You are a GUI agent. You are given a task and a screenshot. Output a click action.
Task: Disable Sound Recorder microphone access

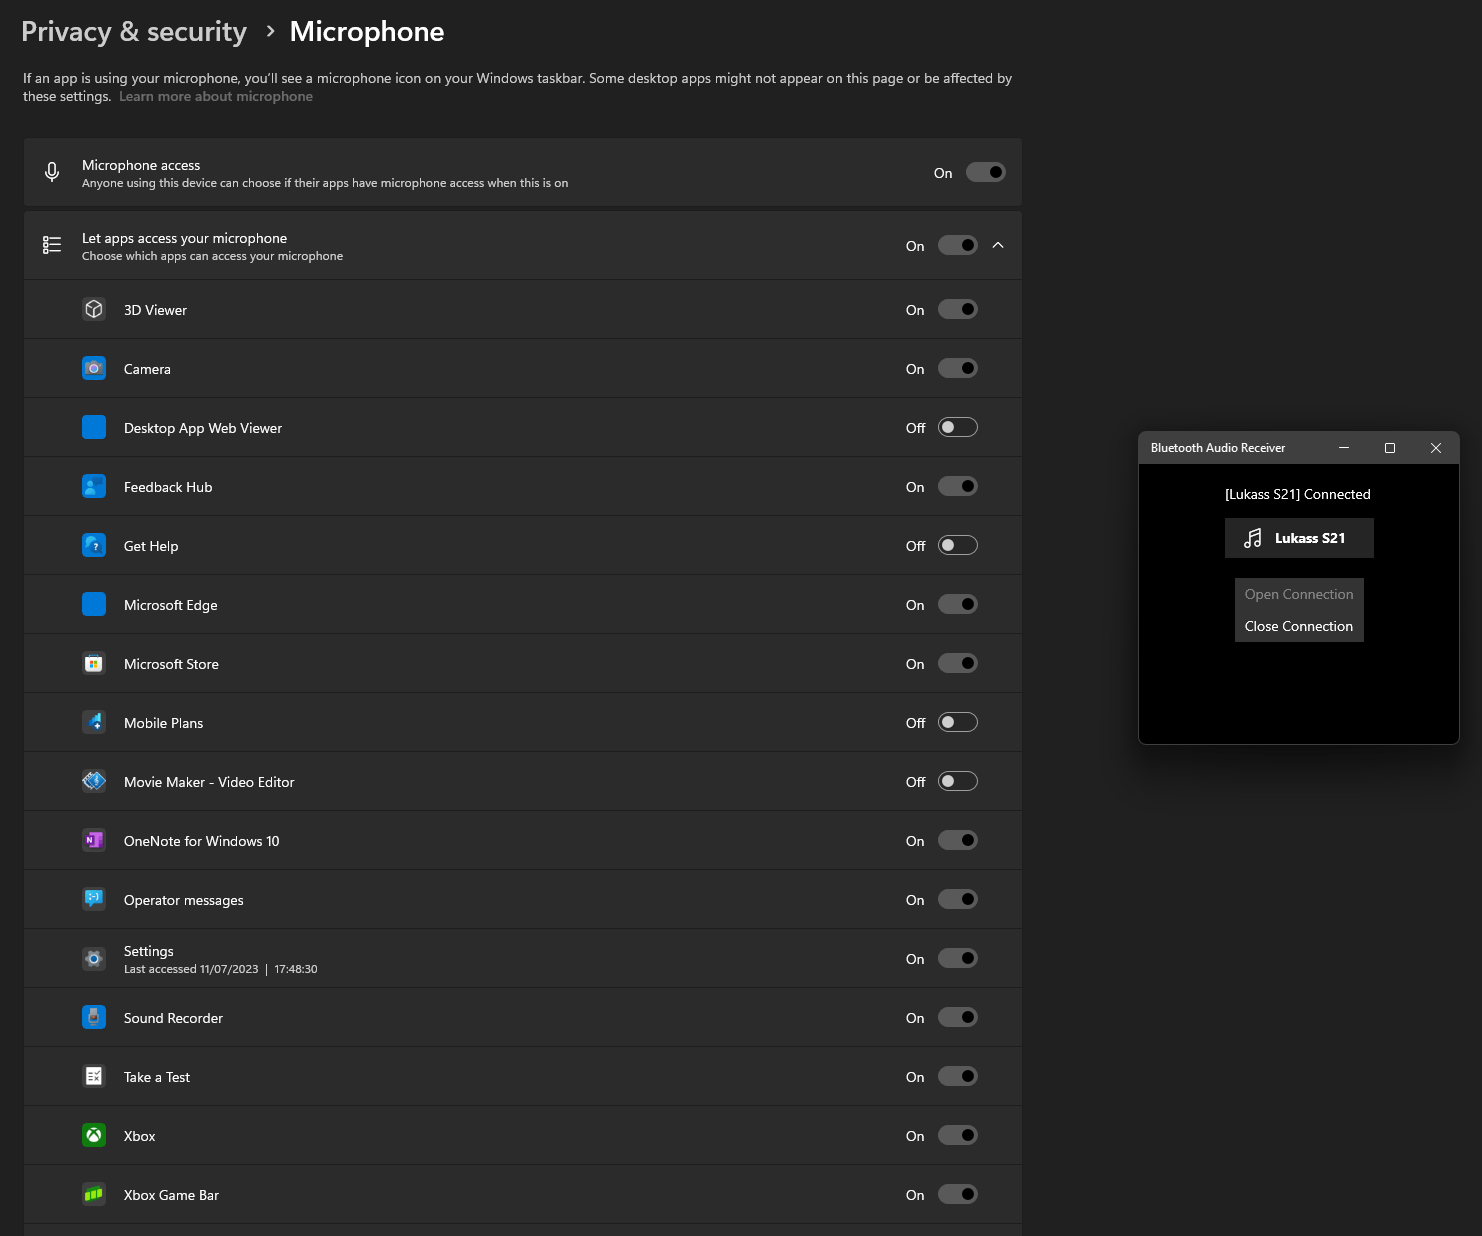pyautogui.click(x=958, y=1017)
